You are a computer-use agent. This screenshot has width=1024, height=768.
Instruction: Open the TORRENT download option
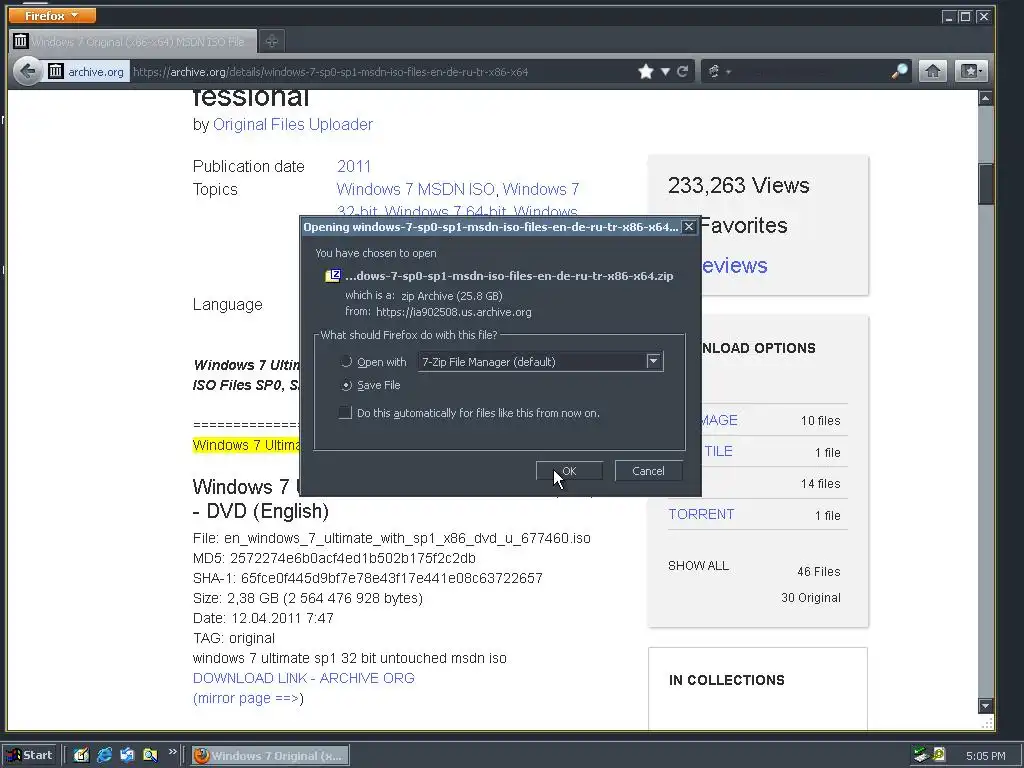point(701,514)
